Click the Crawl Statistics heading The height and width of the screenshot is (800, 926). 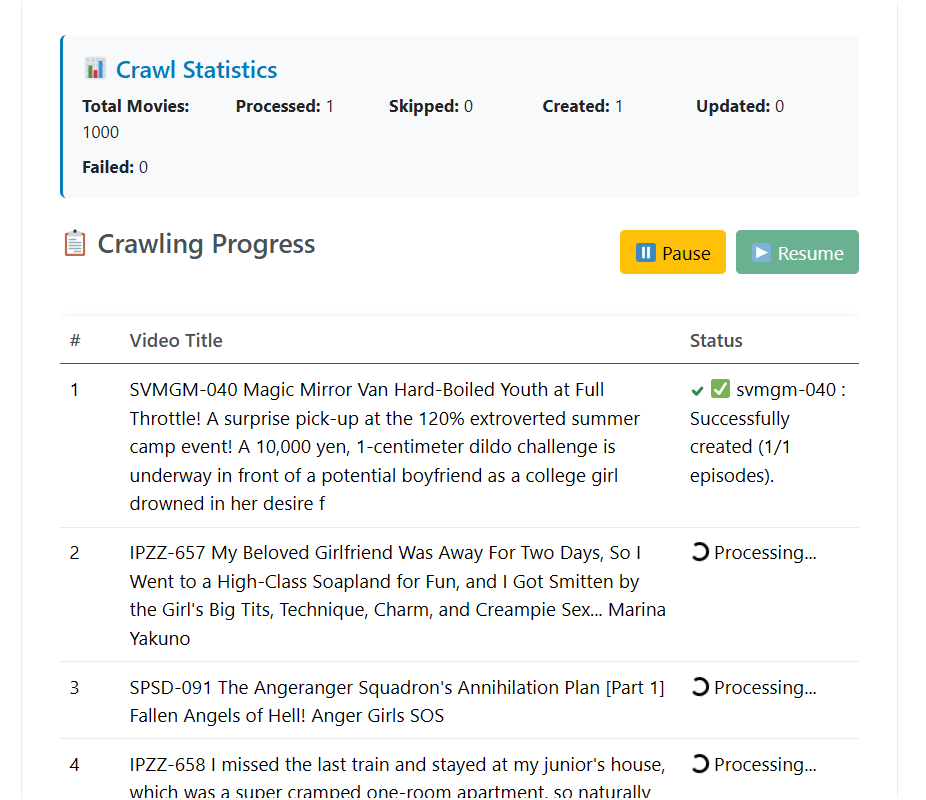196,70
